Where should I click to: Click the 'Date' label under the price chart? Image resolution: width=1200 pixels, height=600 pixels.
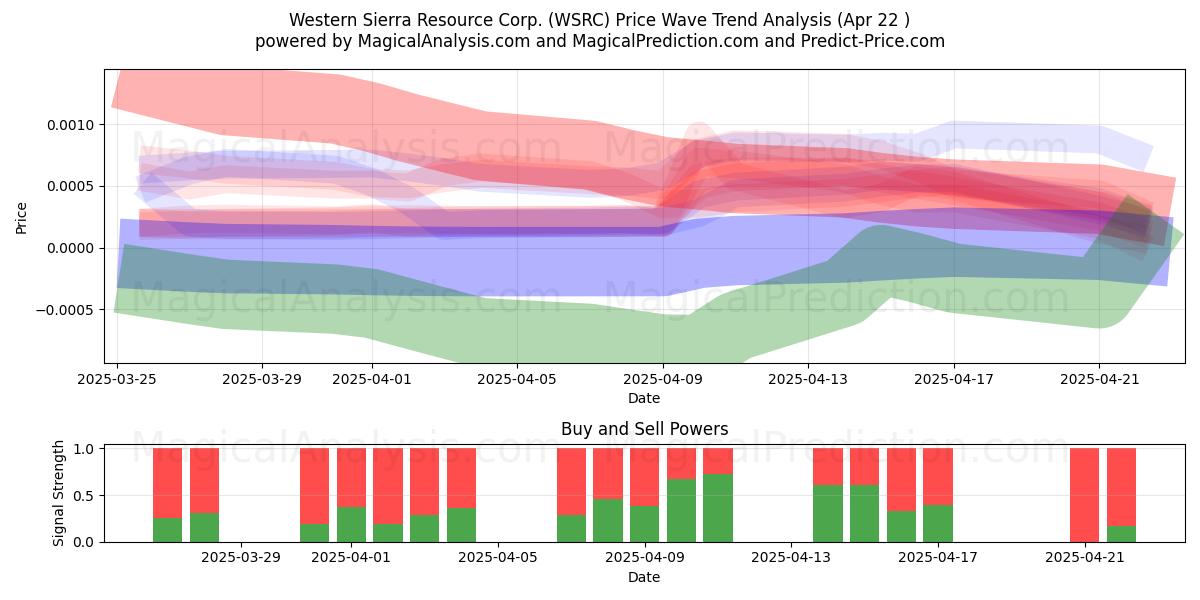(x=644, y=398)
